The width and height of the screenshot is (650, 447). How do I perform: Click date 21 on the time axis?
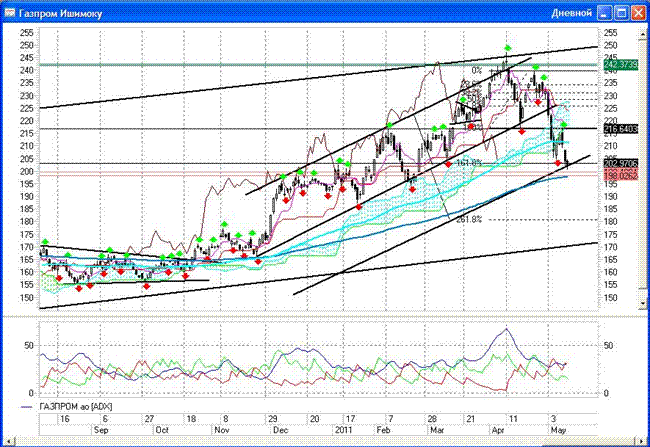pyautogui.click(x=470, y=419)
